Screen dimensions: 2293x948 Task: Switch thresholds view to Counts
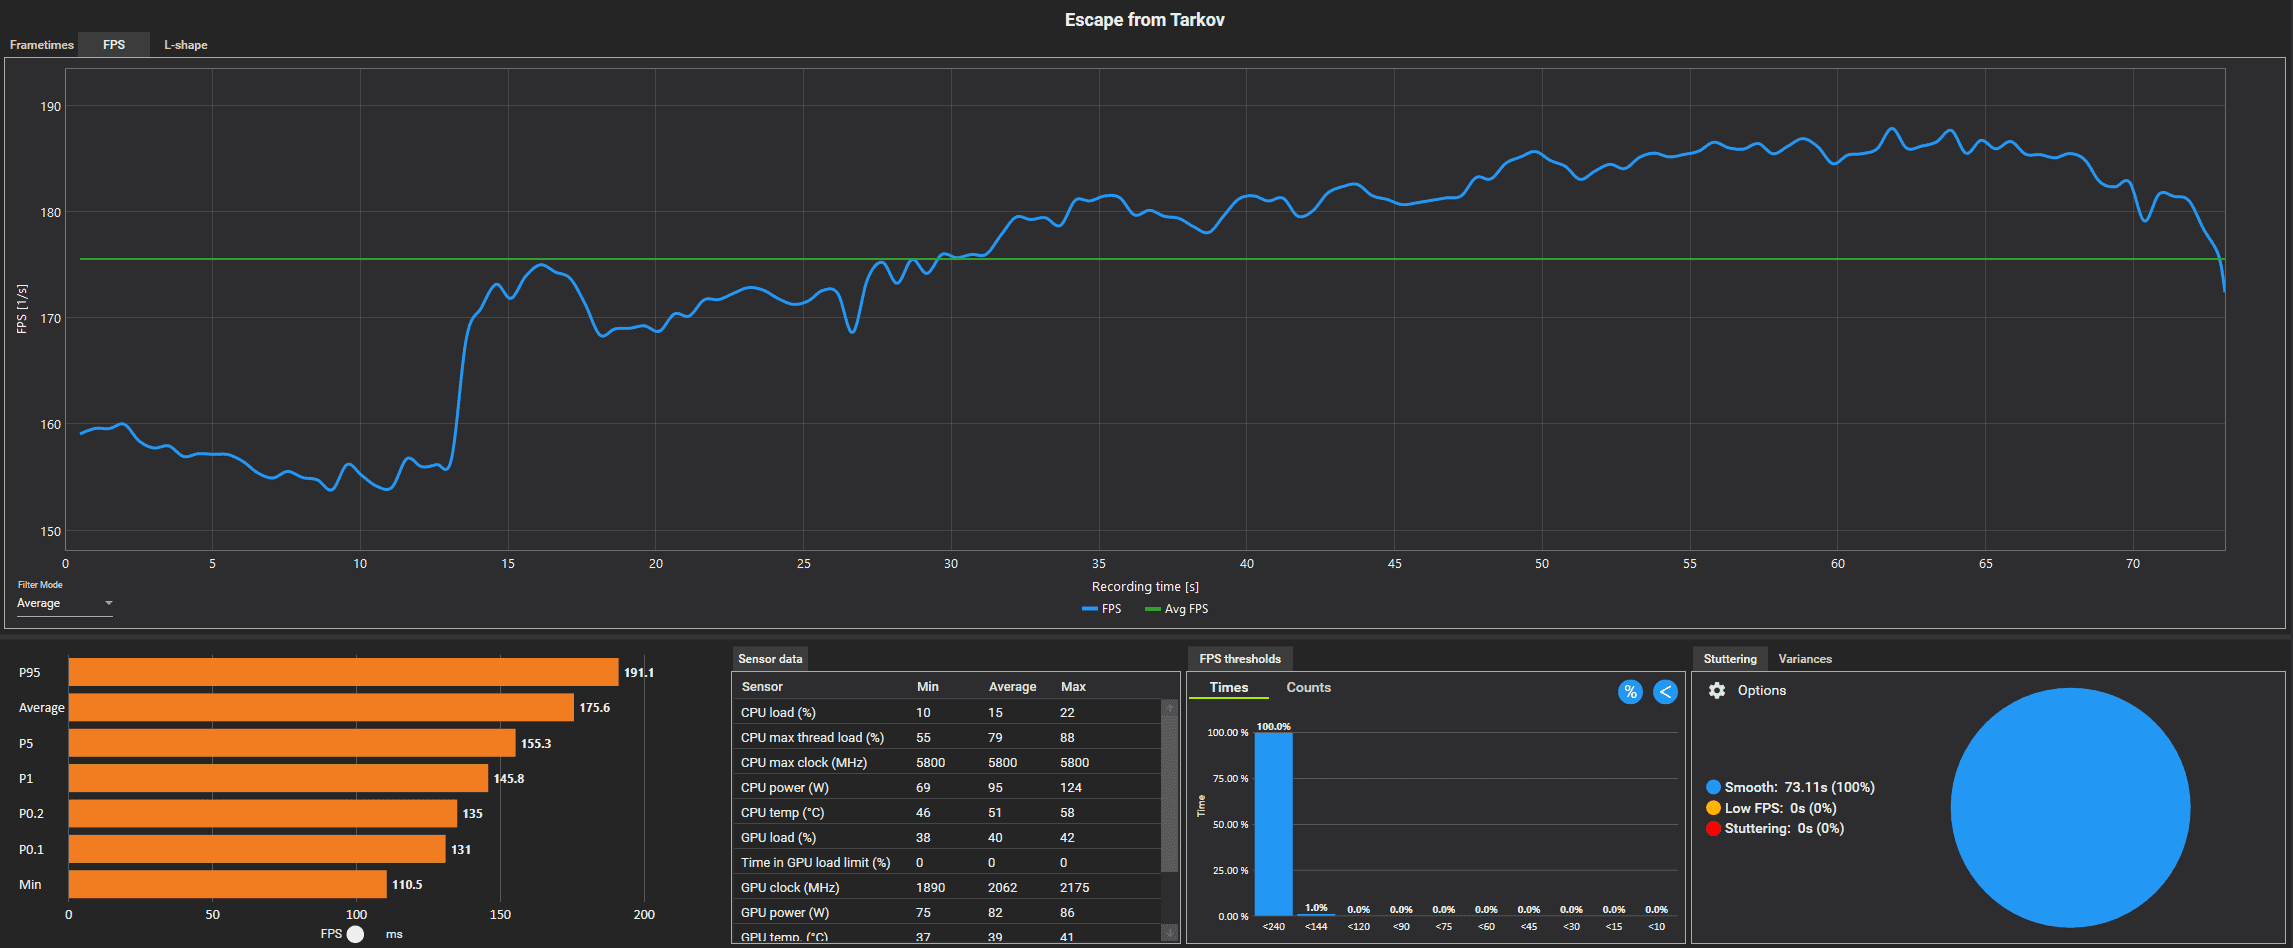pyautogui.click(x=1308, y=687)
